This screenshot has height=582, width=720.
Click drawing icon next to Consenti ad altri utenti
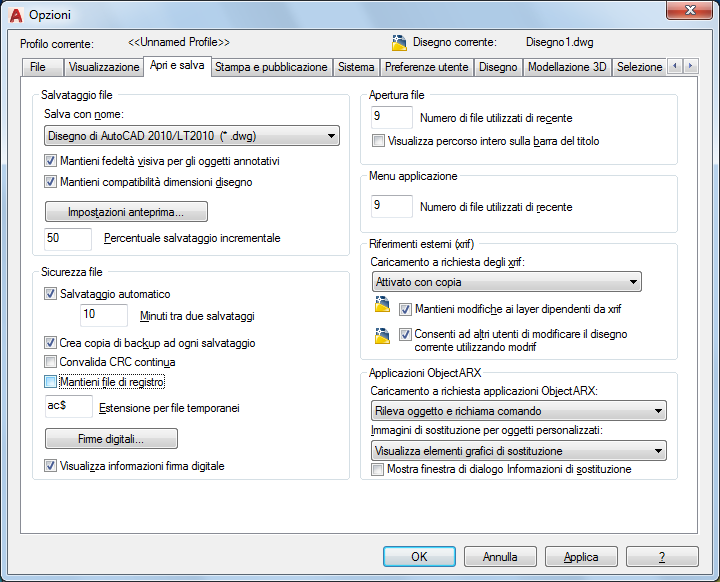point(382,336)
